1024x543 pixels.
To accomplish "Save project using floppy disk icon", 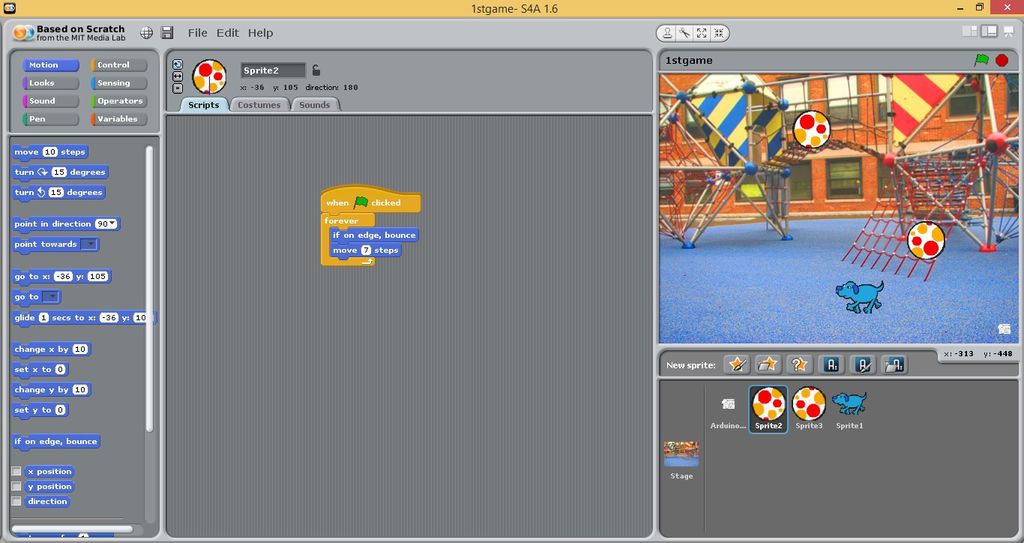I will click(167, 33).
